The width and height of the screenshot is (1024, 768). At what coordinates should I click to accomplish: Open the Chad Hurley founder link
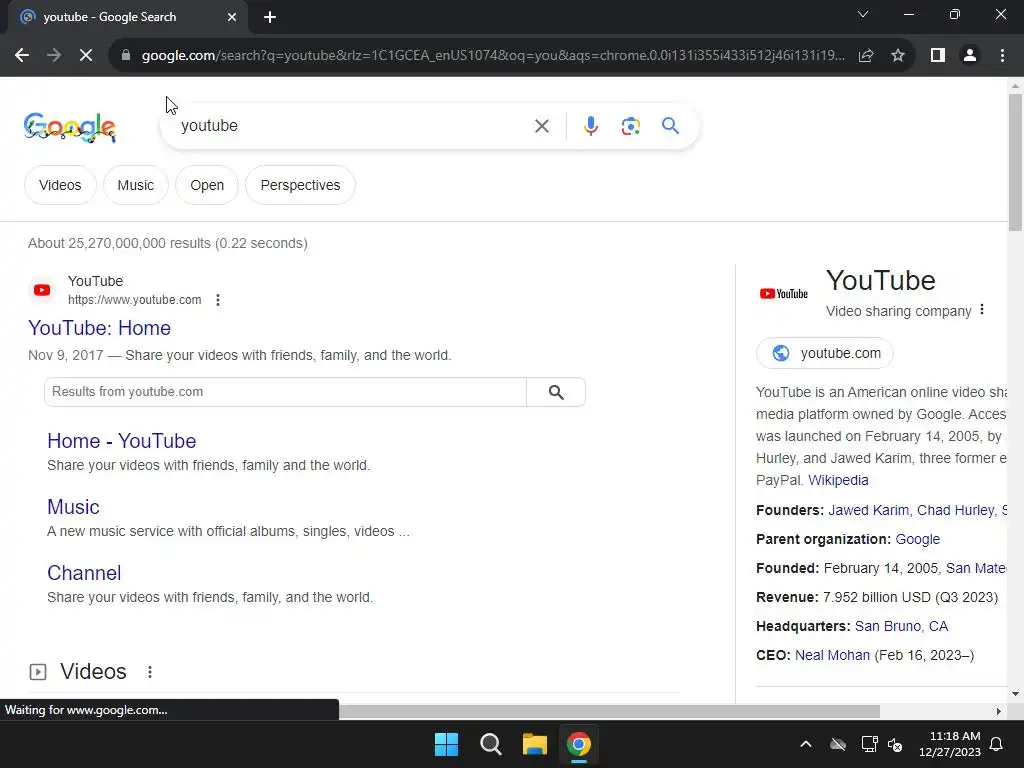[x=955, y=510]
